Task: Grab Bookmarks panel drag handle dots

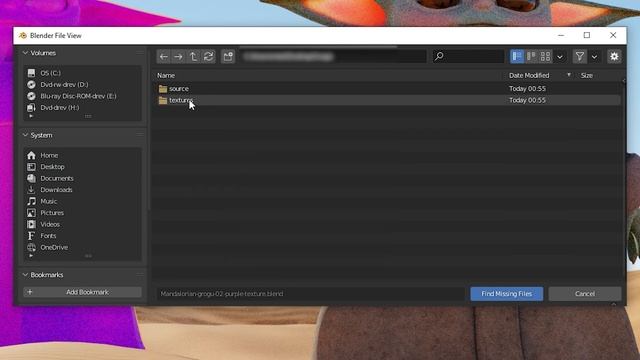Action: [x=140, y=275]
